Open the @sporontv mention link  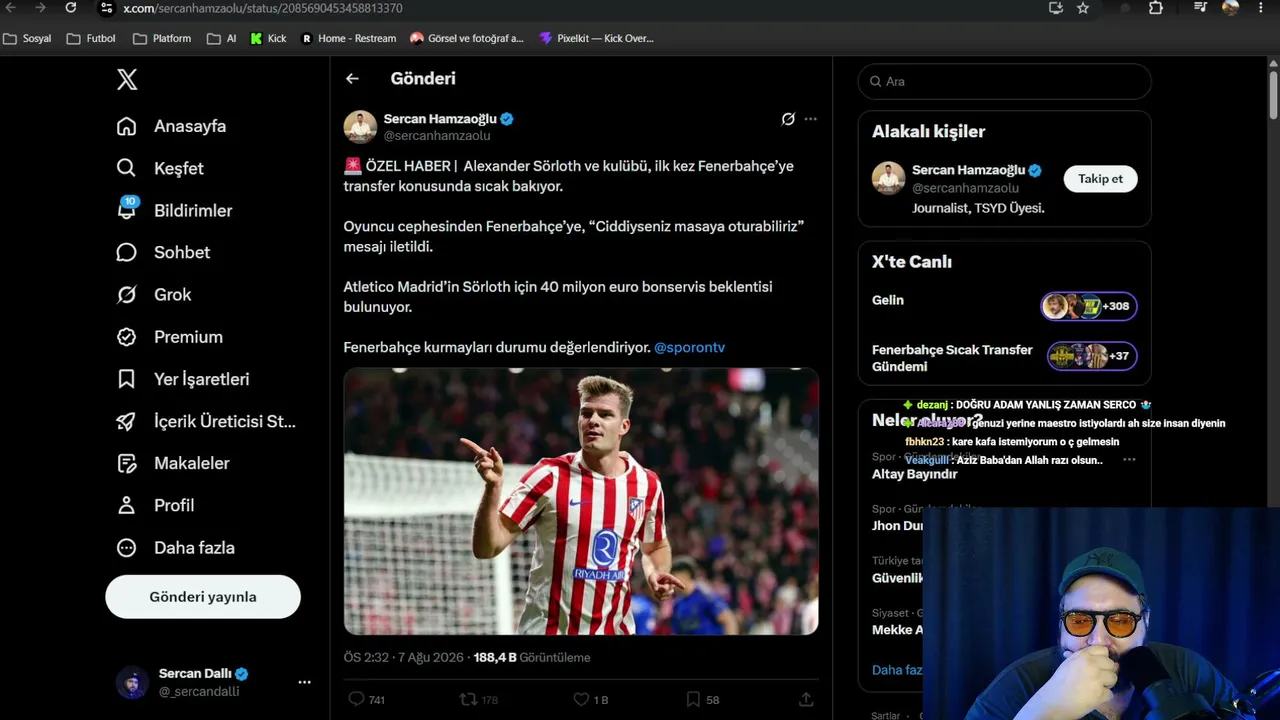pyautogui.click(x=689, y=347)
